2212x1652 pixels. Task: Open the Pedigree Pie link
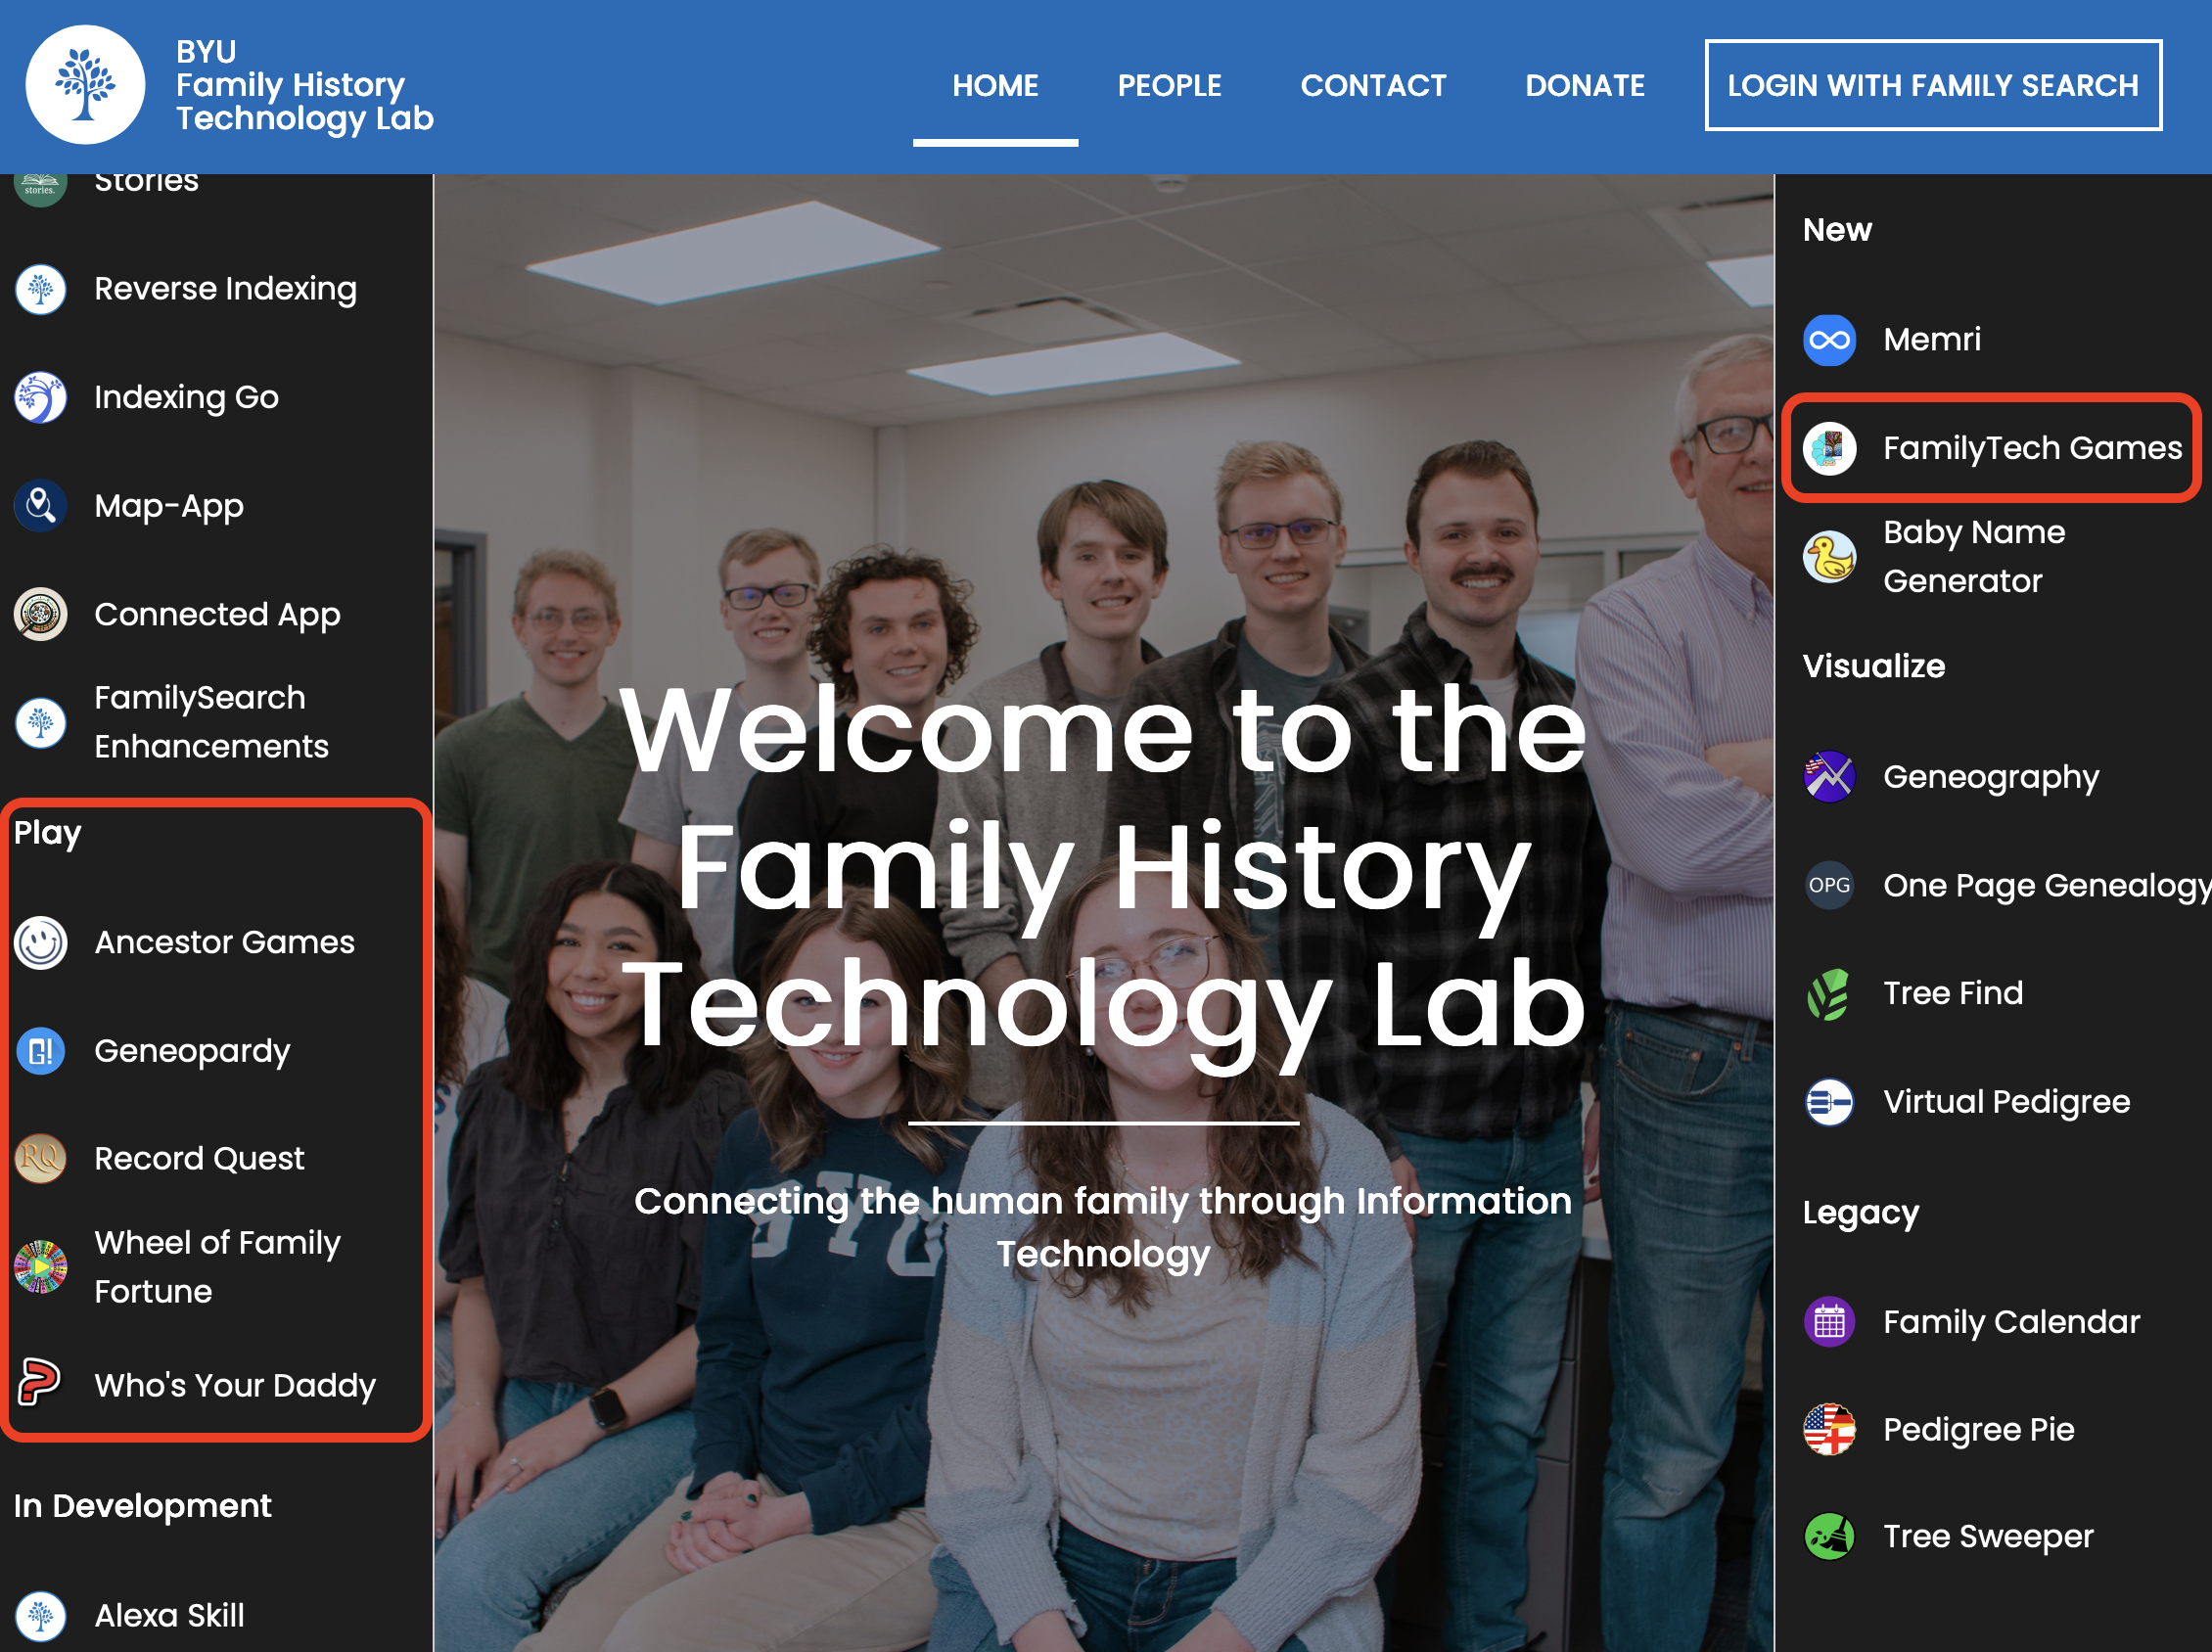click(1978, 1430)
